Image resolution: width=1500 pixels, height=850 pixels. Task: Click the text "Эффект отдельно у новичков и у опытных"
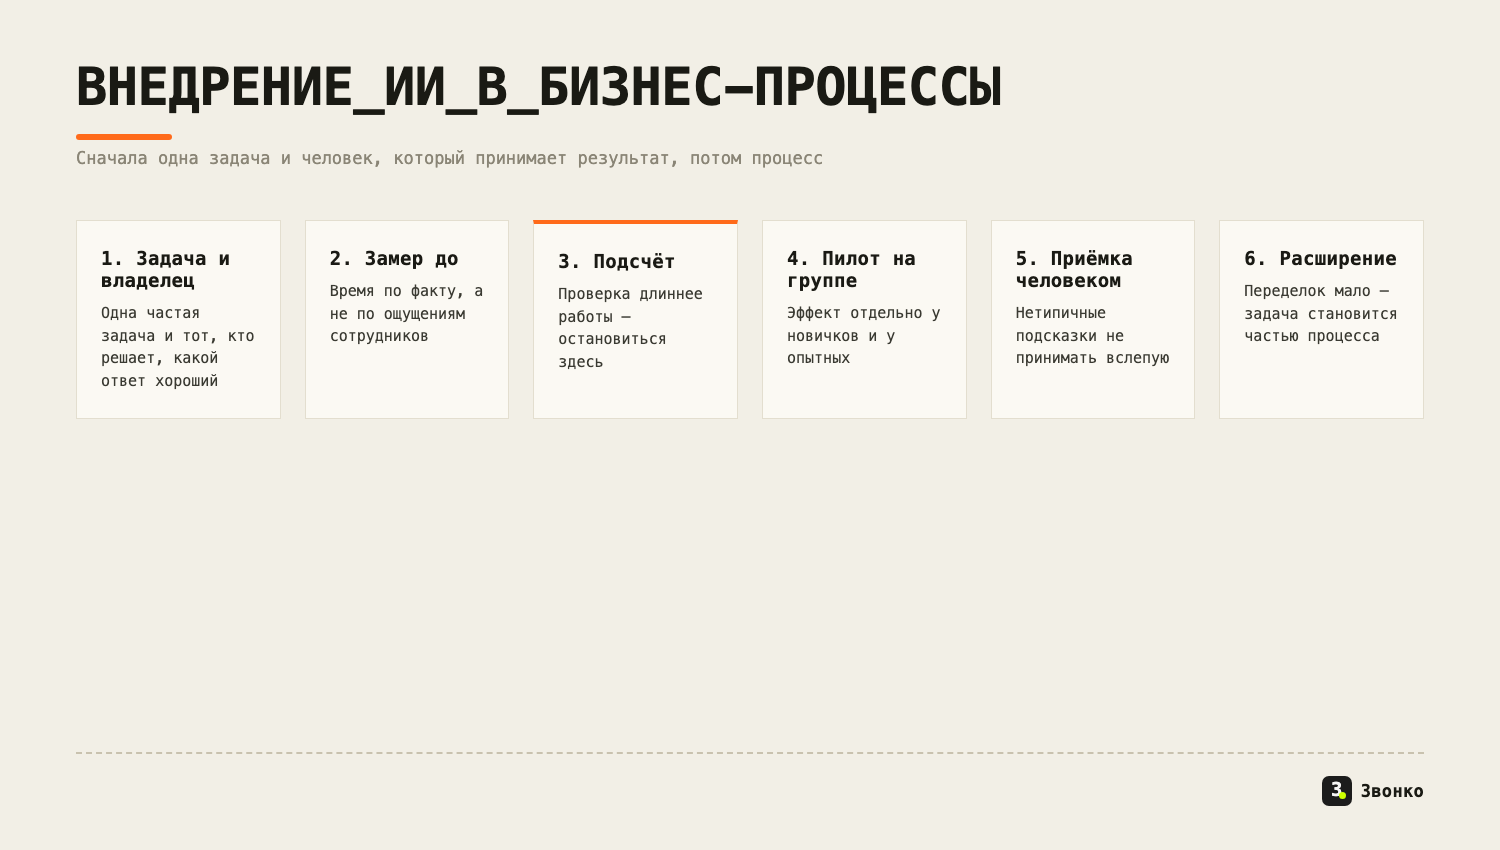(864, 336)
